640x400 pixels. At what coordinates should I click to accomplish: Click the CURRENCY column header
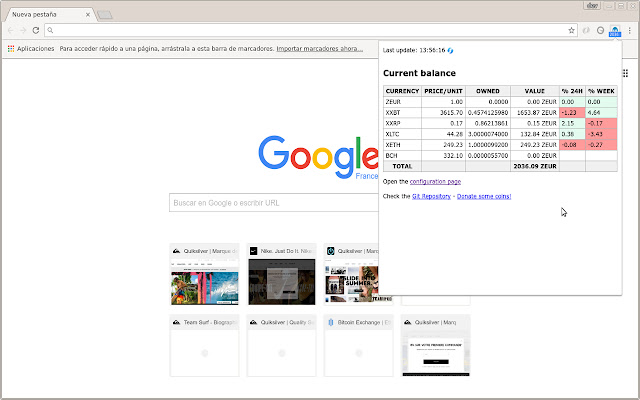click(x=402, y=91)
